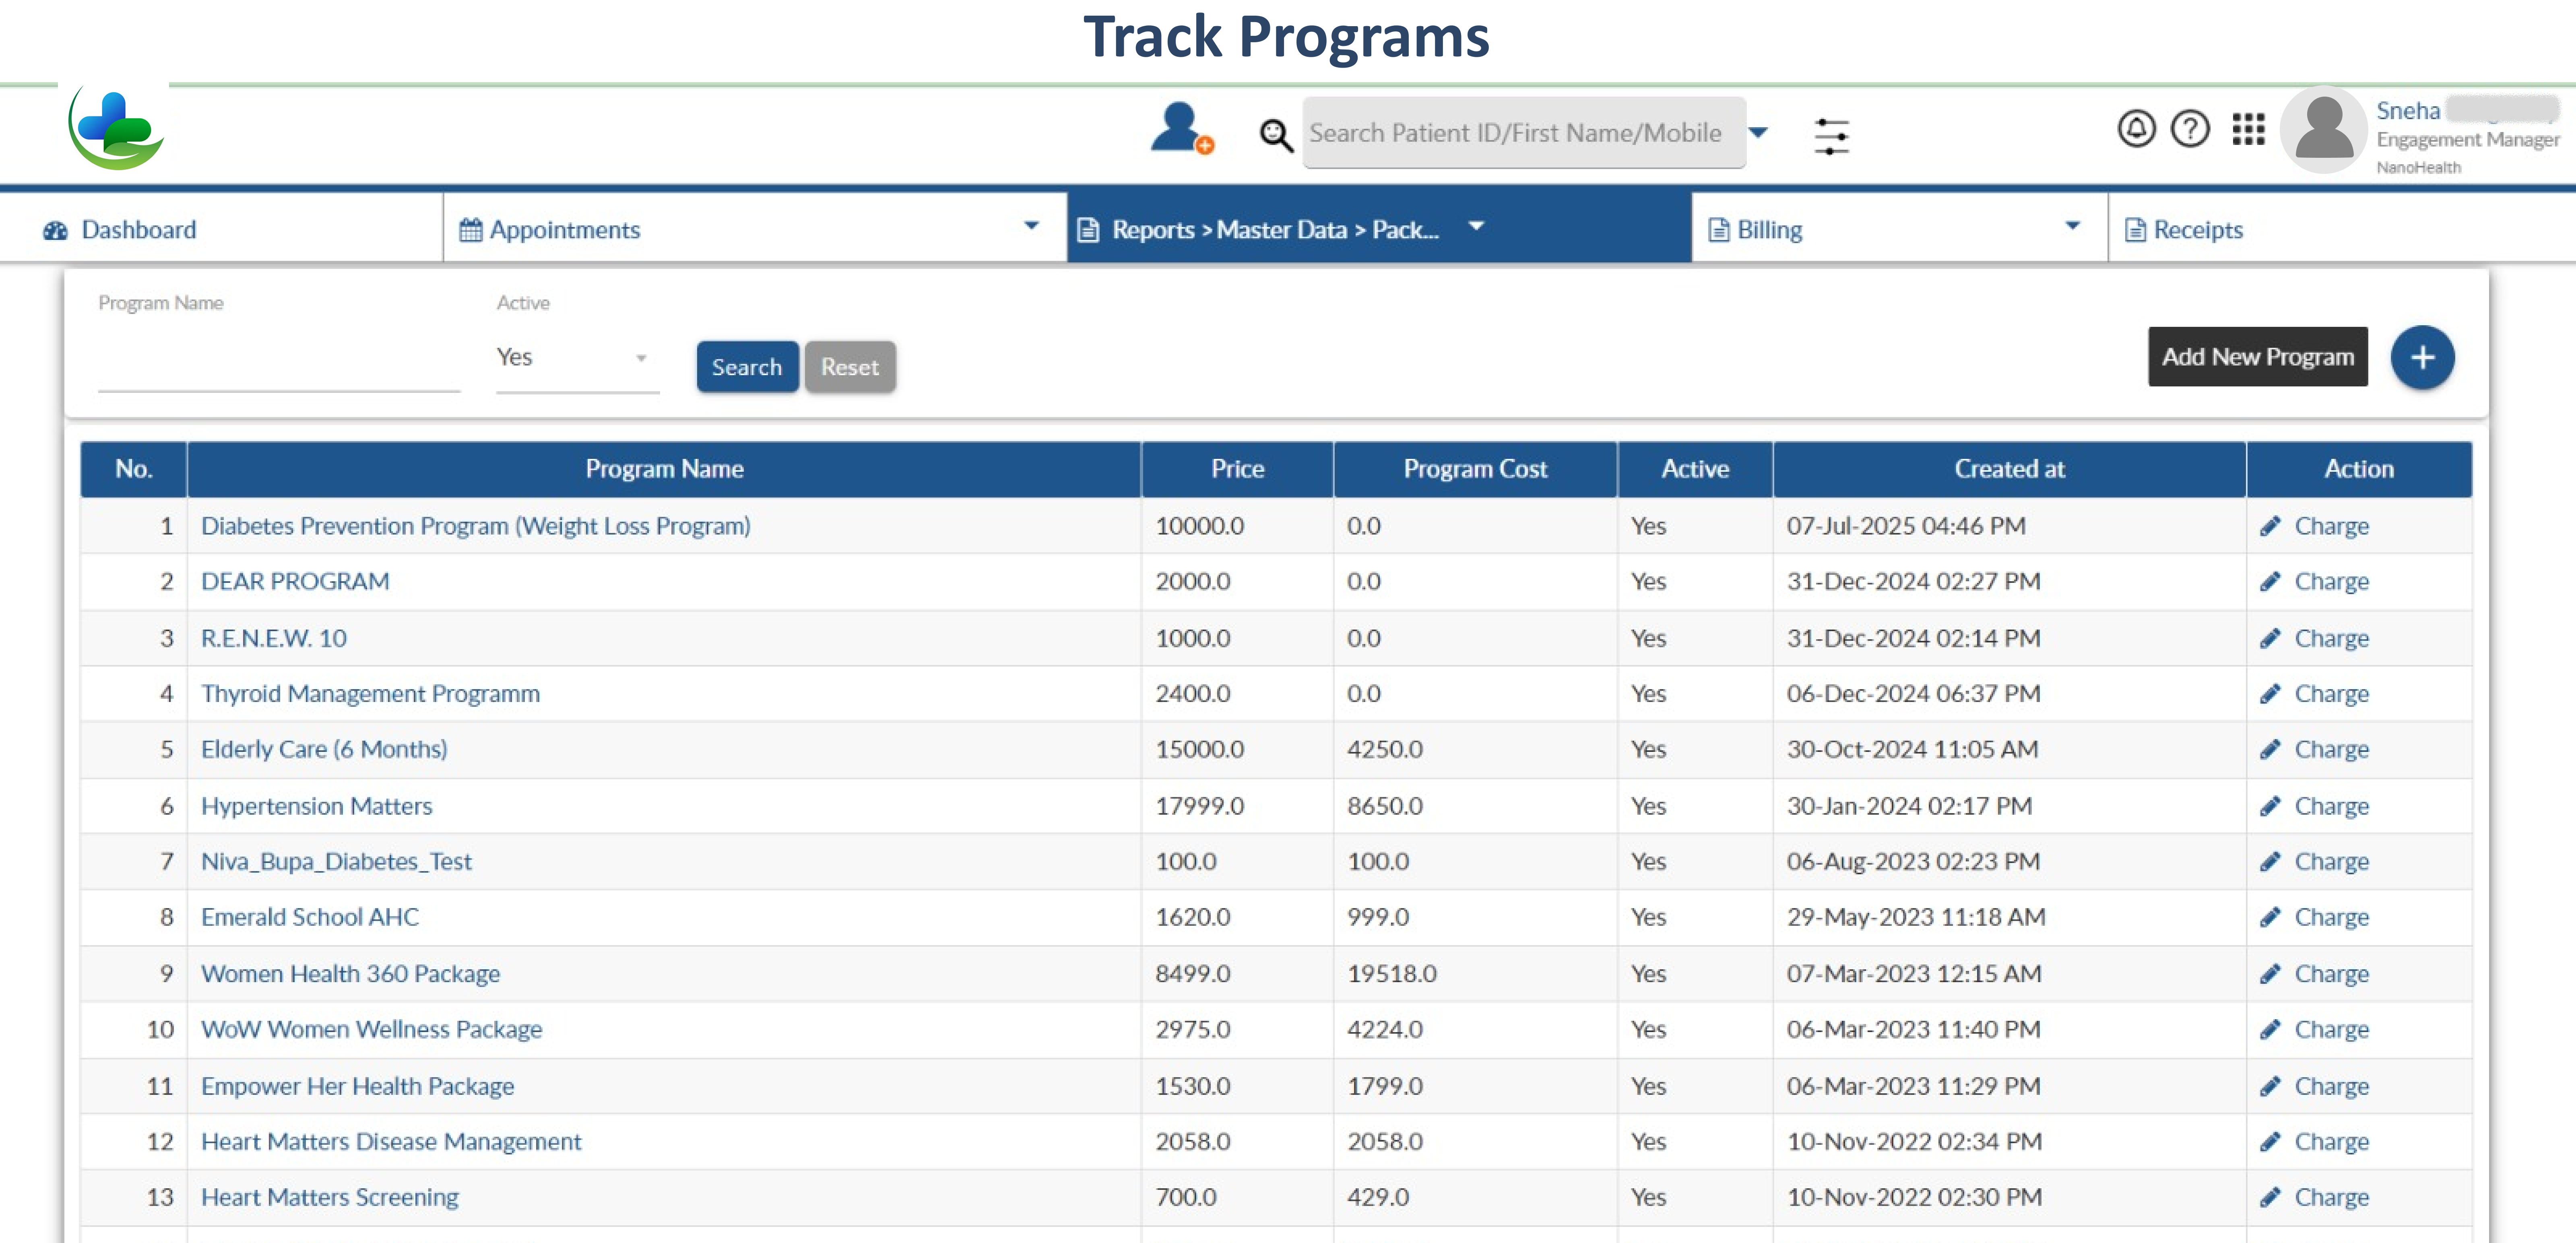Expand the Billing menu arrow
This screenshot has height=1243, width=2576.
pyautogui.click(x=2072, y=226)
